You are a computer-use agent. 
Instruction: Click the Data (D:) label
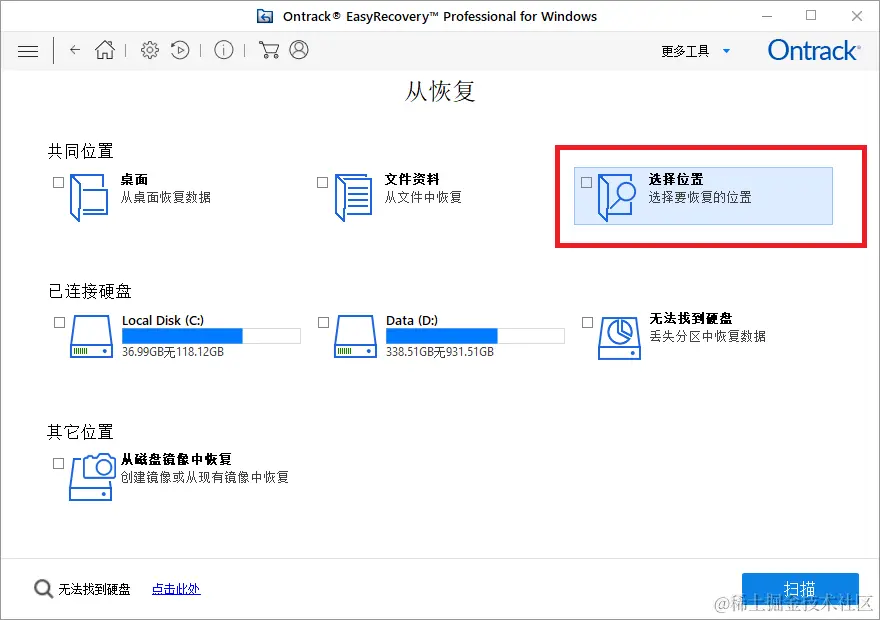pos(412,320)
